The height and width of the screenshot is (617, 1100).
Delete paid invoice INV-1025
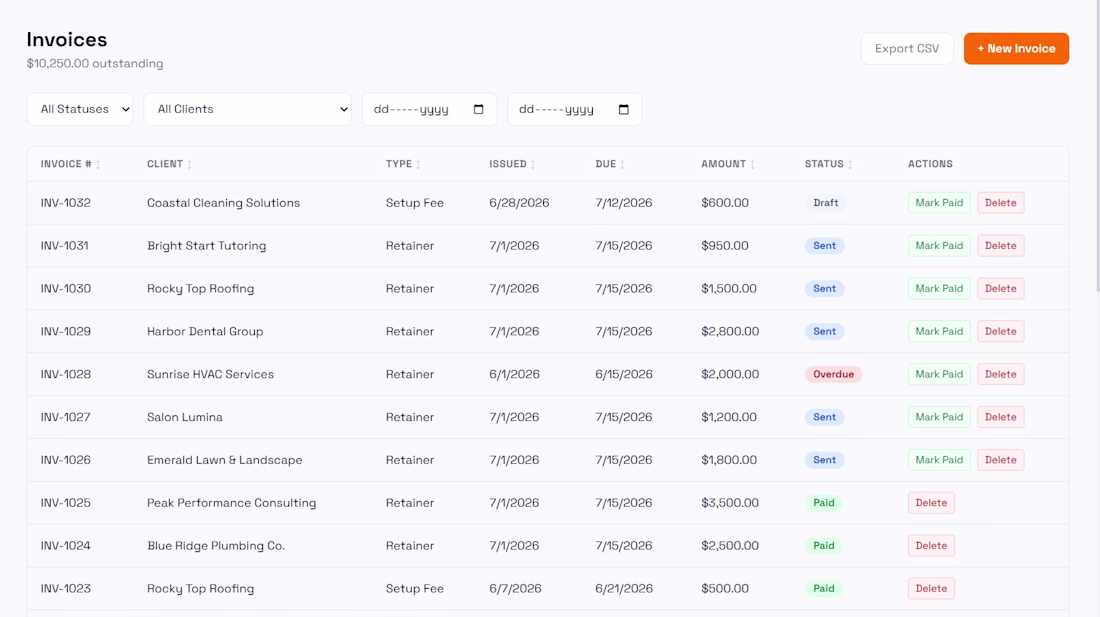(931, 503)
